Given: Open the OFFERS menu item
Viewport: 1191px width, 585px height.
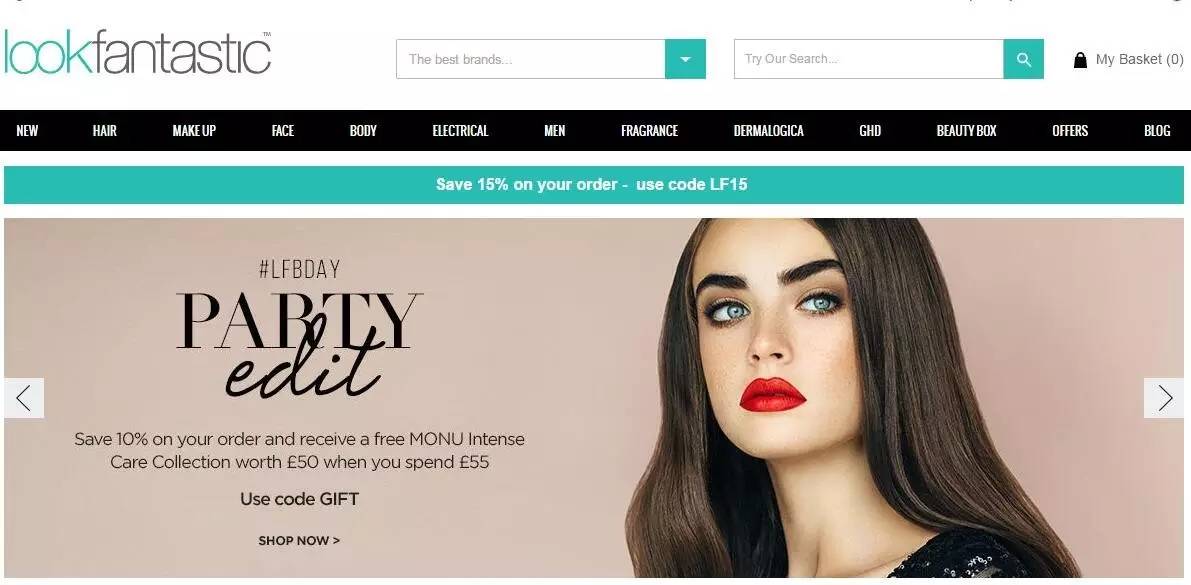Looking at the screenshot, I should click(1070, 131).
